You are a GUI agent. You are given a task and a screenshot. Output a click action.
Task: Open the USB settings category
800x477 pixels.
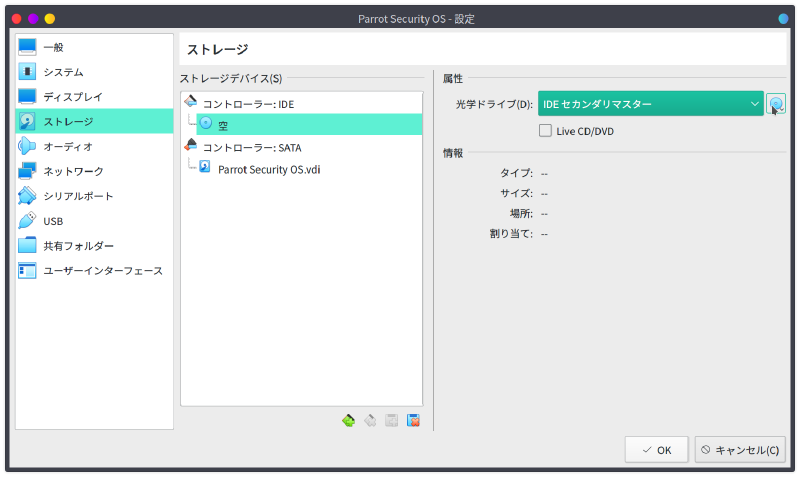point(53,221)
